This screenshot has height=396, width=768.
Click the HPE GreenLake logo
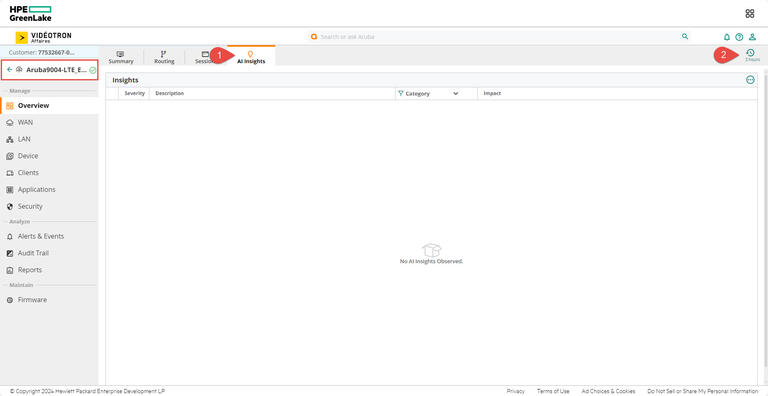click(x=30, y=14)
